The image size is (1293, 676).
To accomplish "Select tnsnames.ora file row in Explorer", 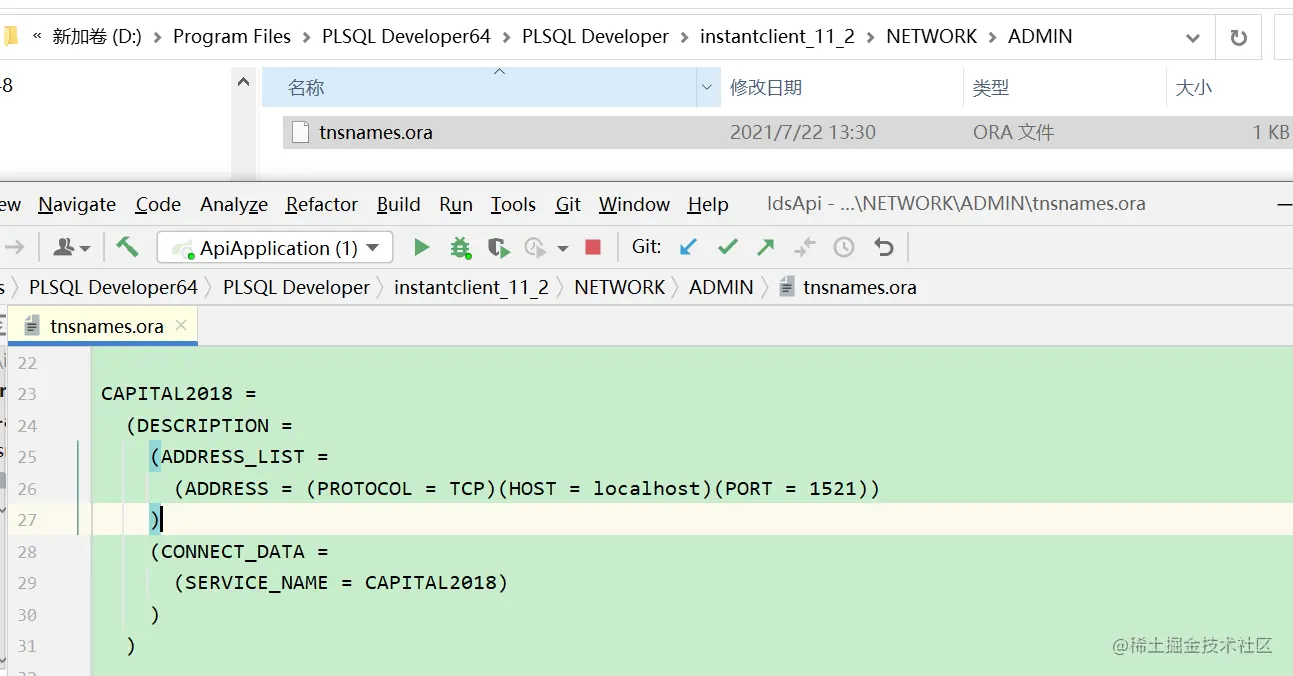I will (788, 132).
